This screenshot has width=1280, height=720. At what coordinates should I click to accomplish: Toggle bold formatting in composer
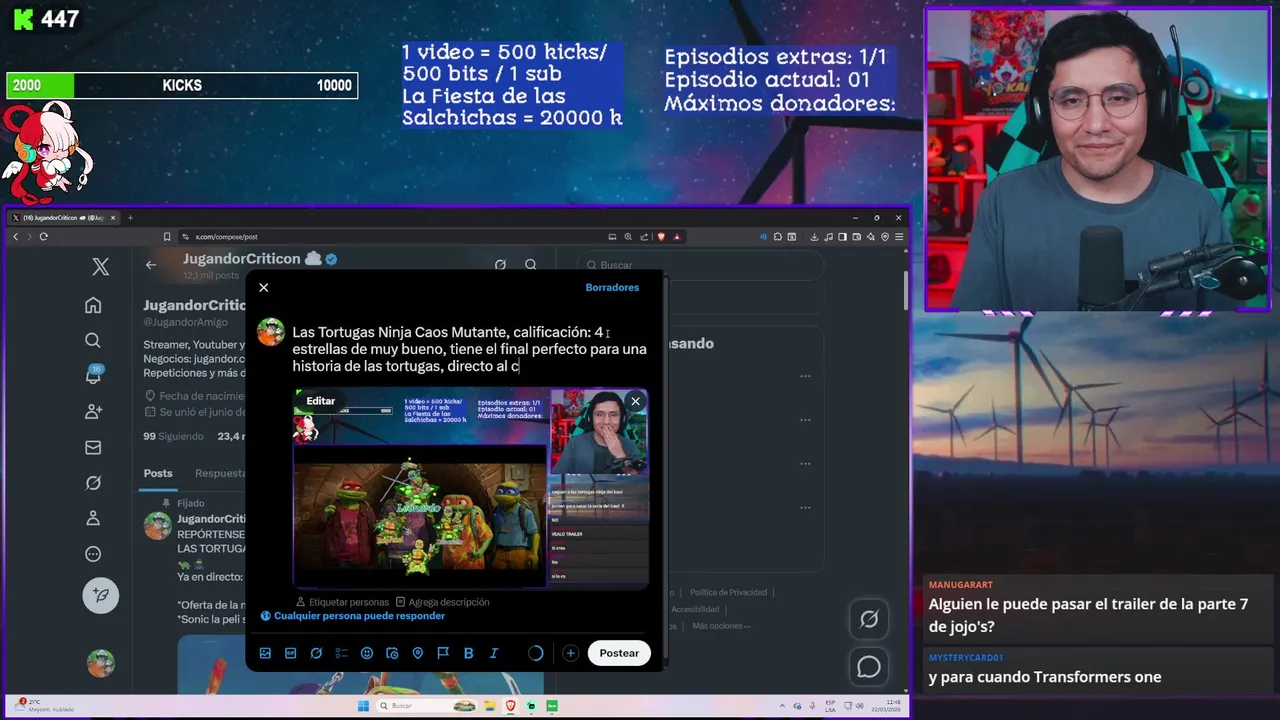coord(468,653)
